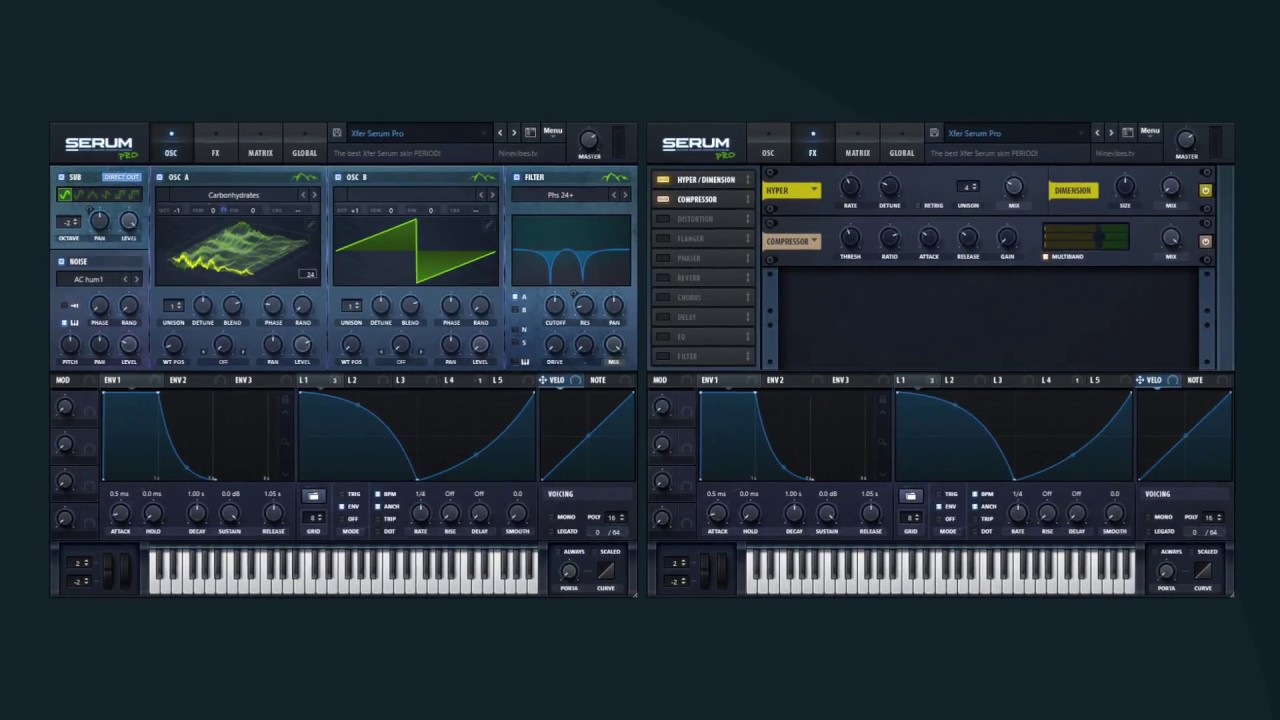This screenshot has width=1280, height=720.
Task: Click next filter type arrow
Action: [x=626, y=195]
